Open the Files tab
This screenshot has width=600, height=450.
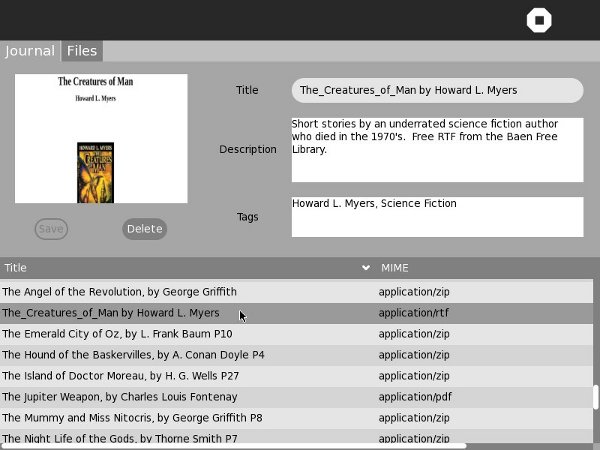tap(82, 51)
